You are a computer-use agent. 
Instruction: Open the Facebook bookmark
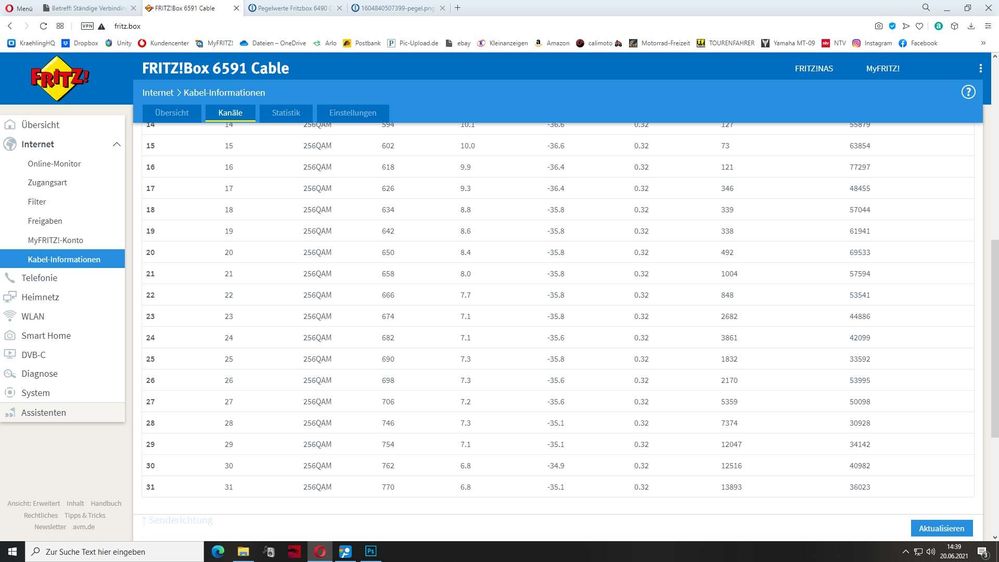pos(917,43)
